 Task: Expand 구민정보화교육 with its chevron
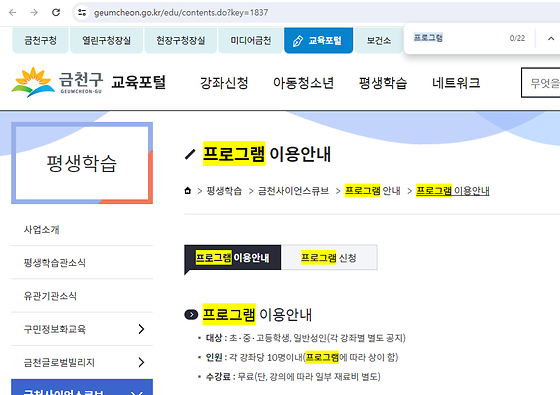click(x=141, y=329)
